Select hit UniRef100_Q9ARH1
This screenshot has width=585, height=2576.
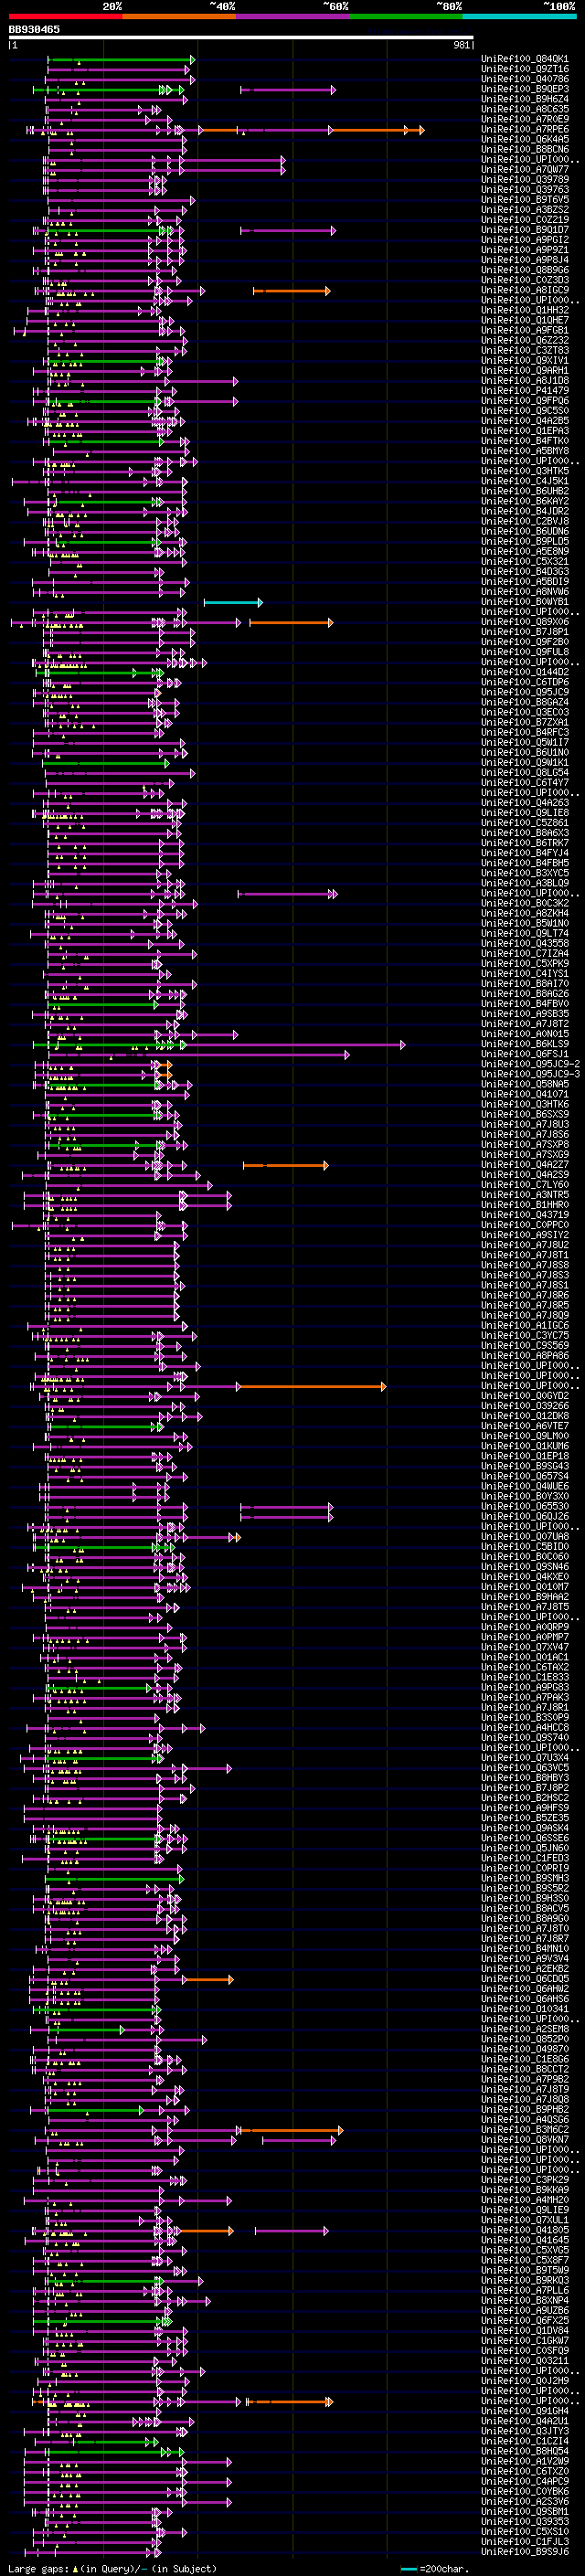[525, 370]
